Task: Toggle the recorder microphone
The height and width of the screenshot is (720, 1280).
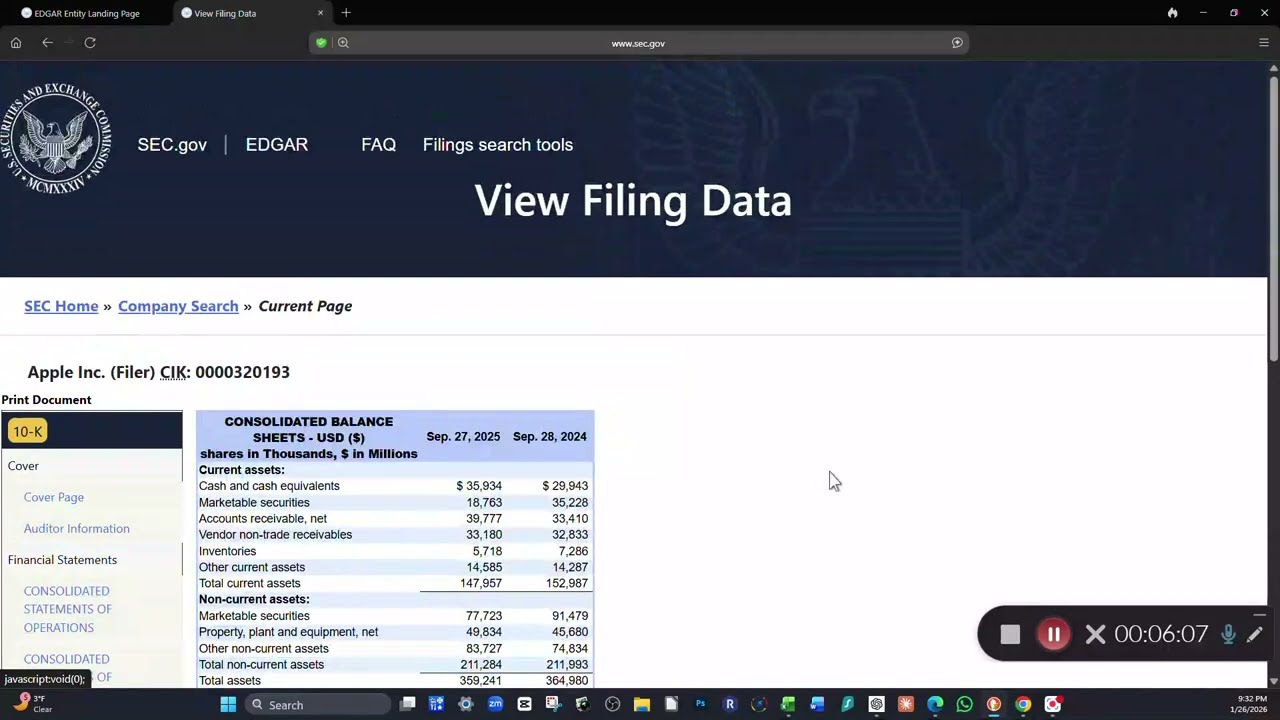Action: click(x=1228, y=634)
